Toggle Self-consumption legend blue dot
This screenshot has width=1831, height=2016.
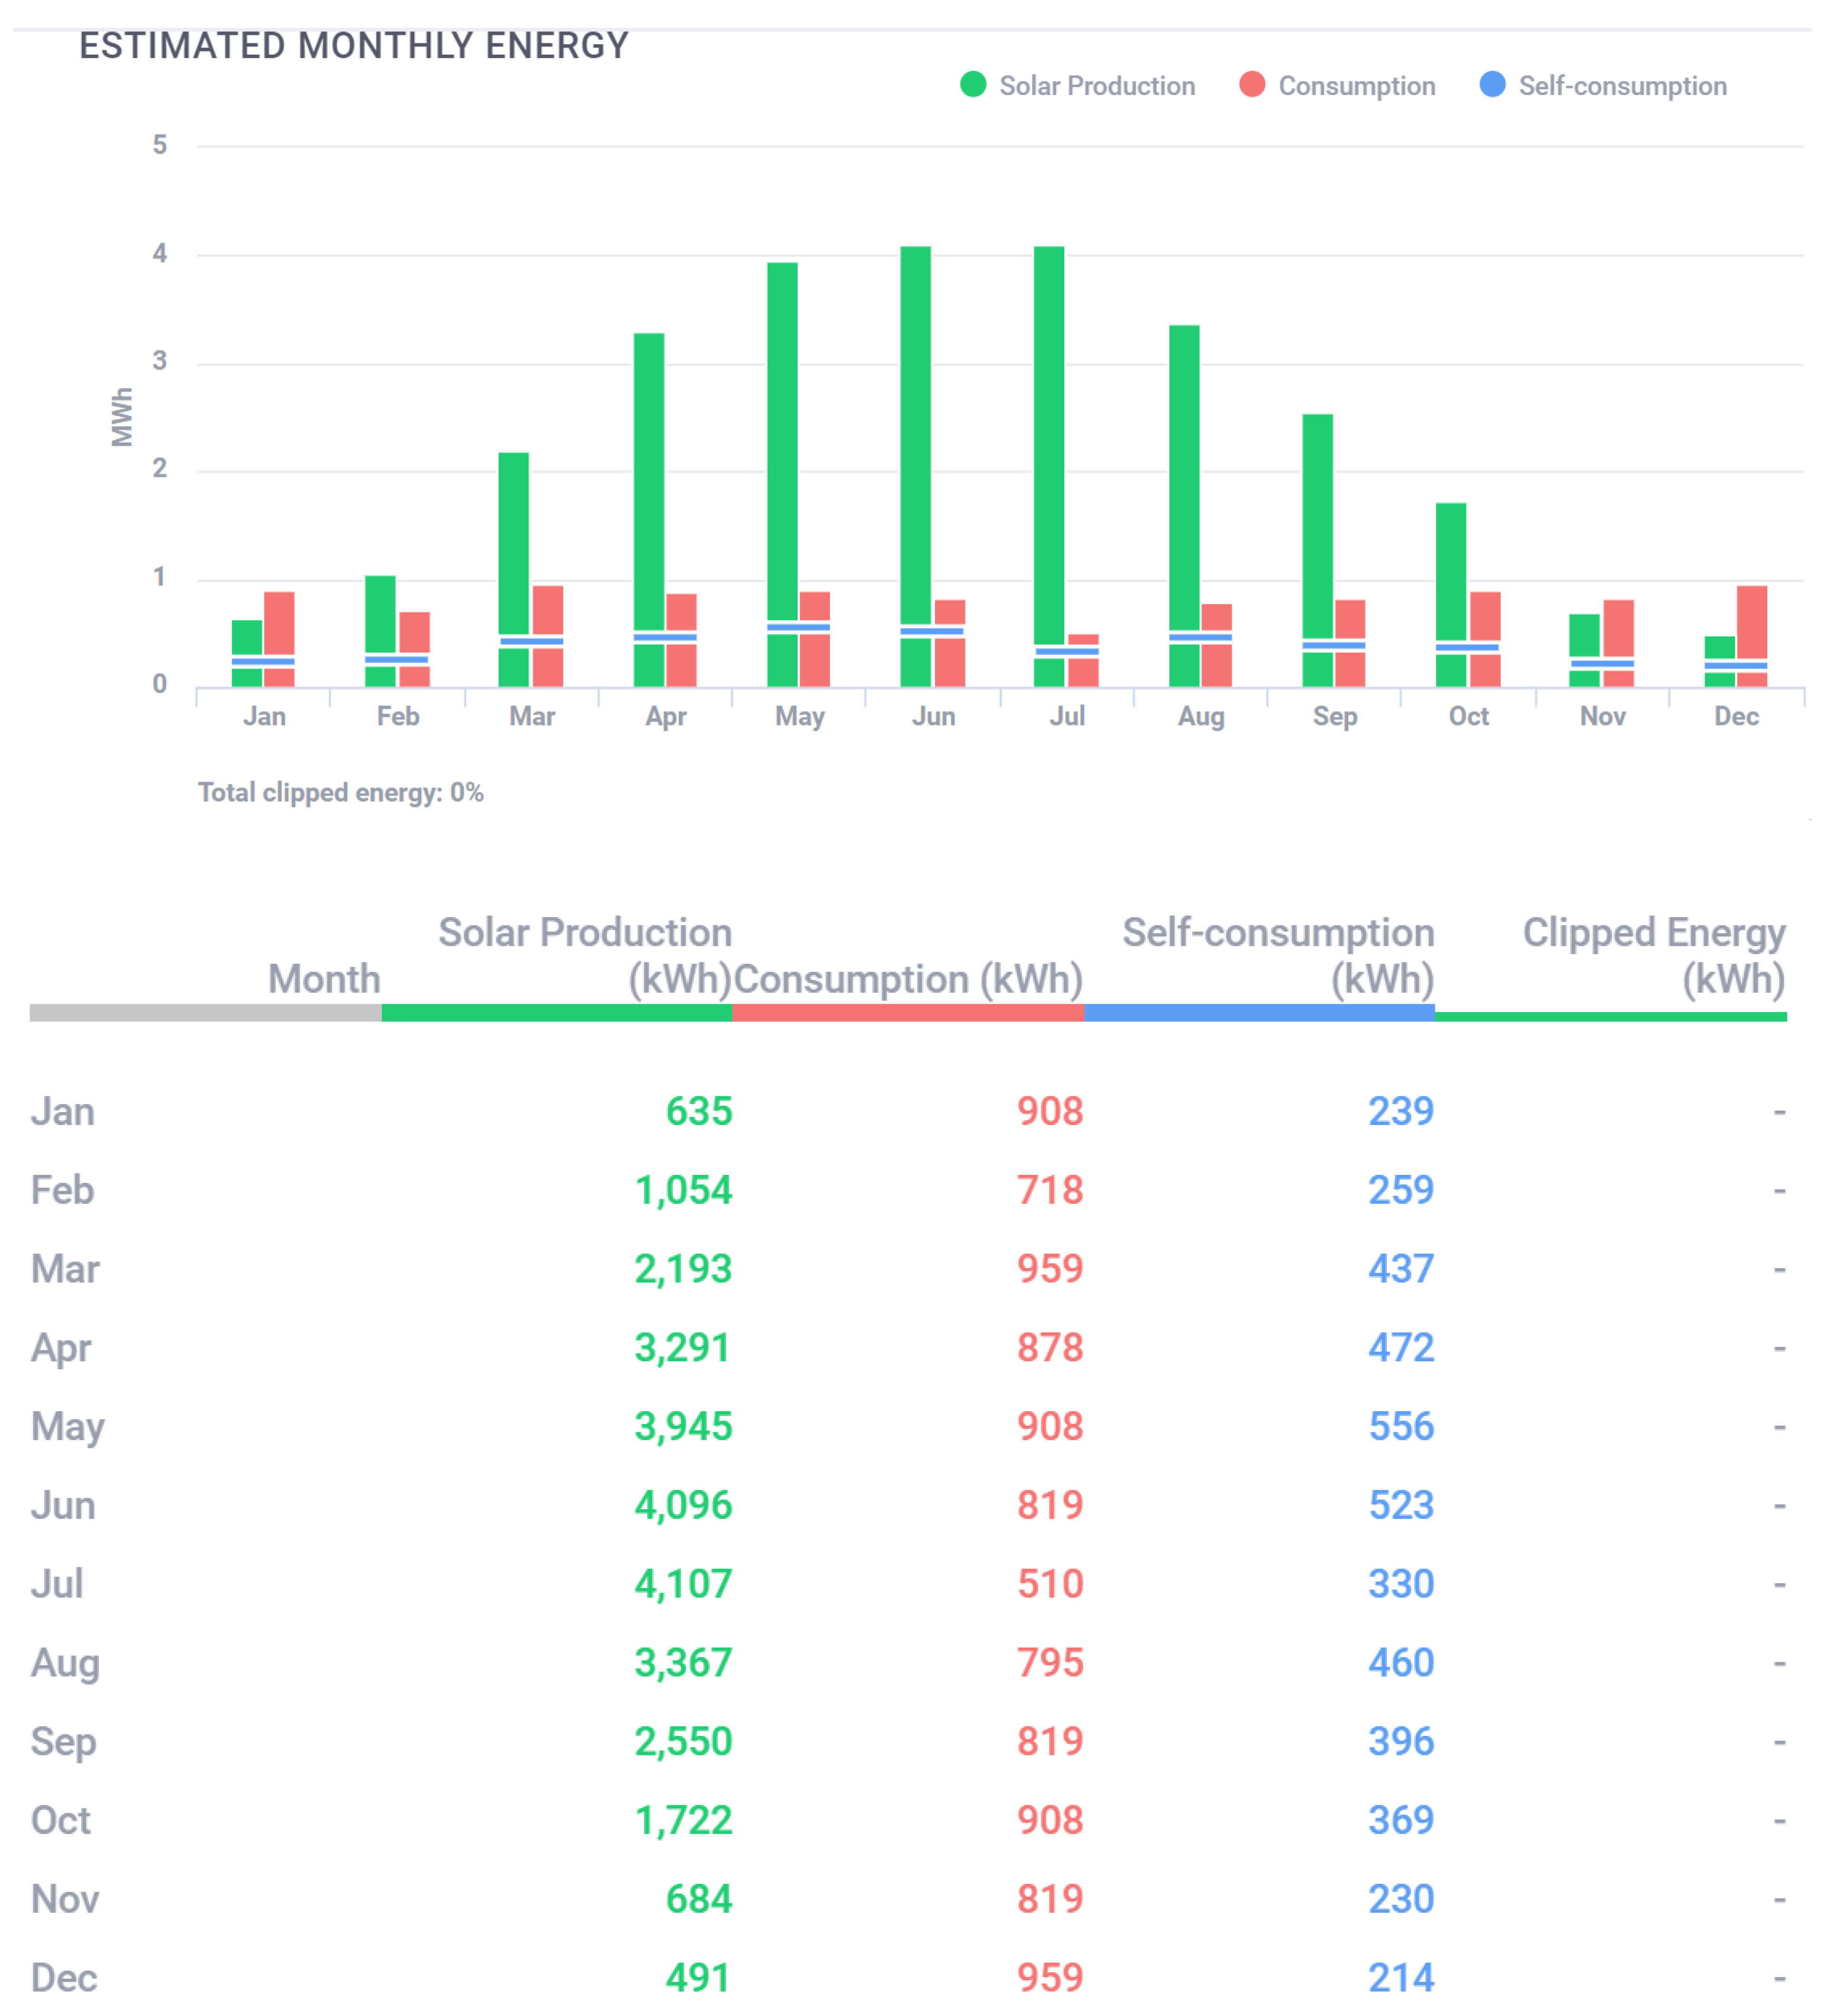click(x=1491, y=85)
